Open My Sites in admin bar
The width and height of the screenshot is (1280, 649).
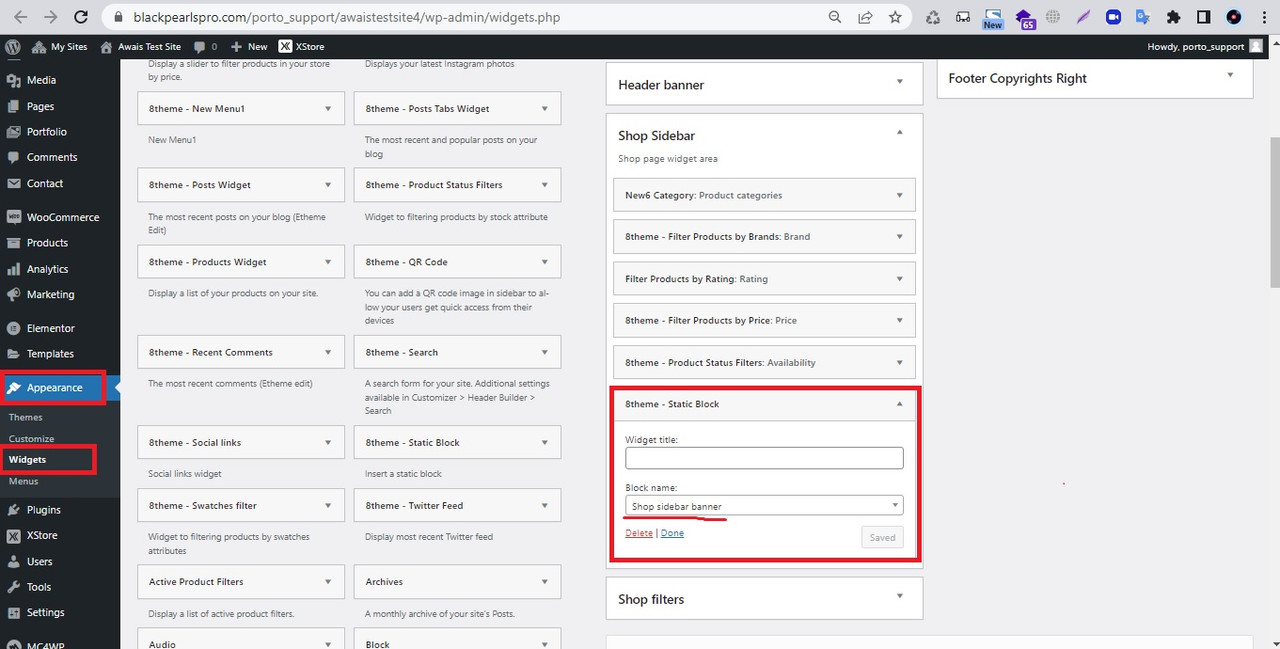tap(60, 46)
